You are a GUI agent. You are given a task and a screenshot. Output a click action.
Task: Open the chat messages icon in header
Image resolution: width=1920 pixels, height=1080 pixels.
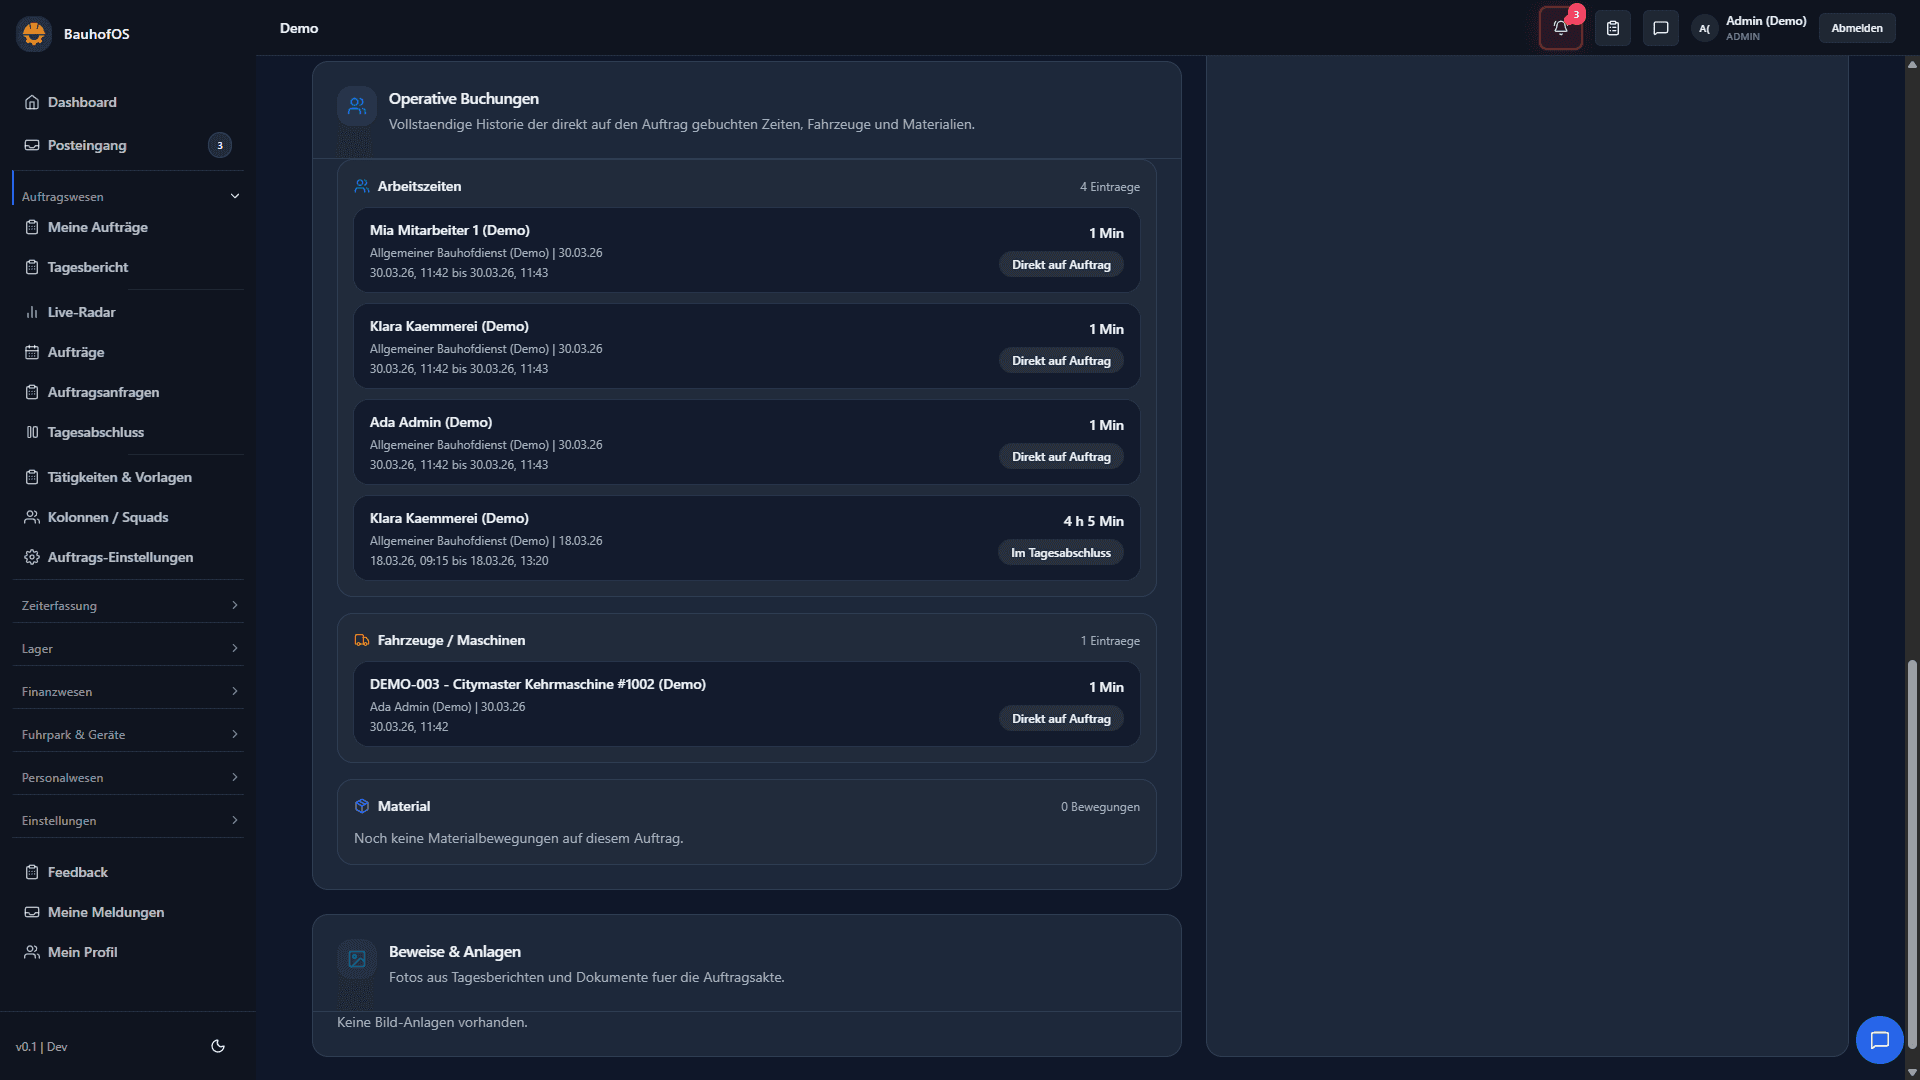[x=1661, y=28]
